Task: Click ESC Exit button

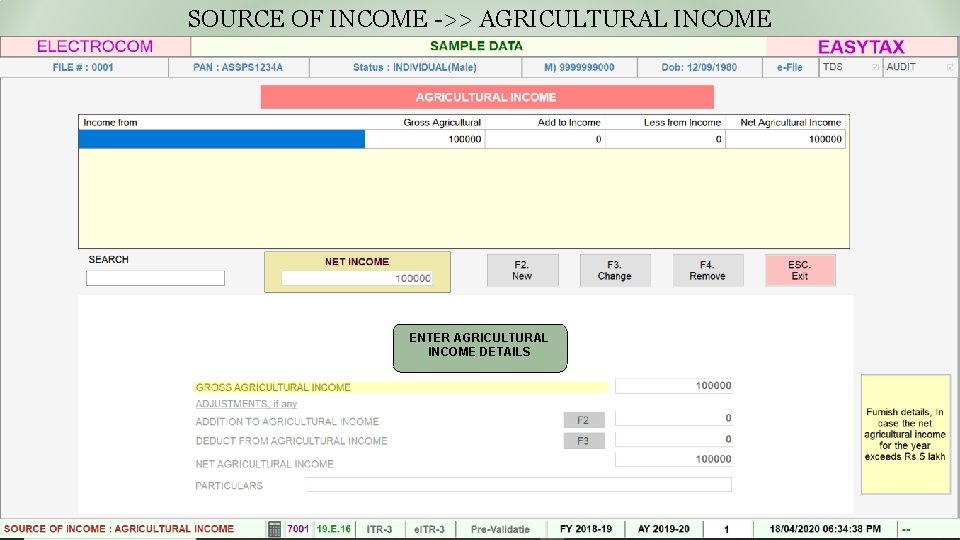Action: 800,271
